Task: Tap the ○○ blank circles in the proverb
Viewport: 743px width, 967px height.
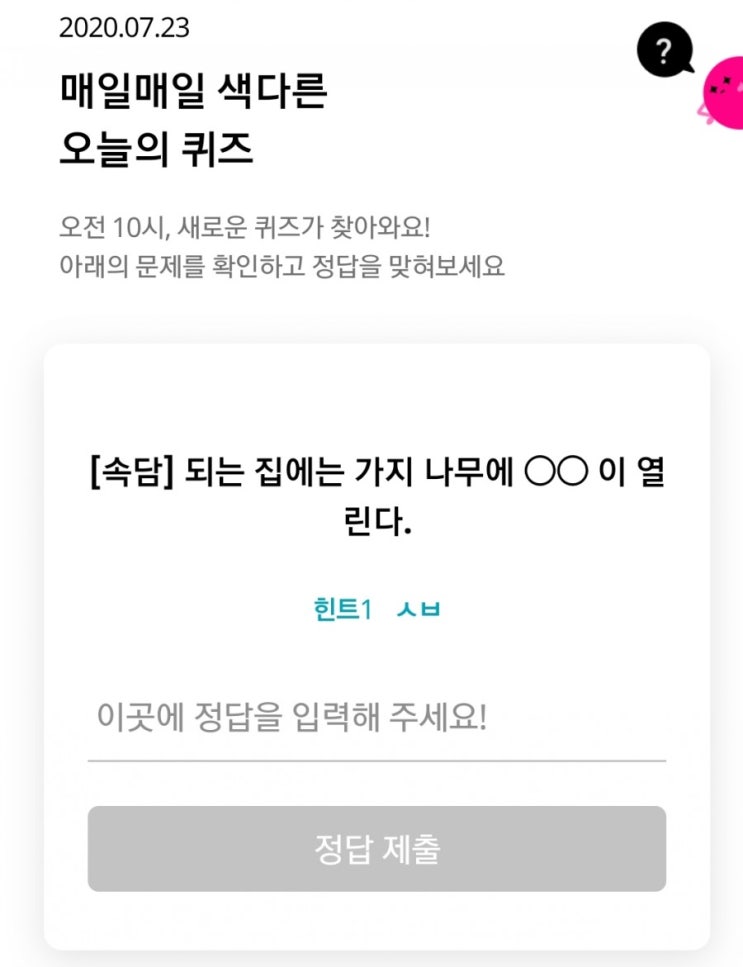Action: tap(556, 473)
